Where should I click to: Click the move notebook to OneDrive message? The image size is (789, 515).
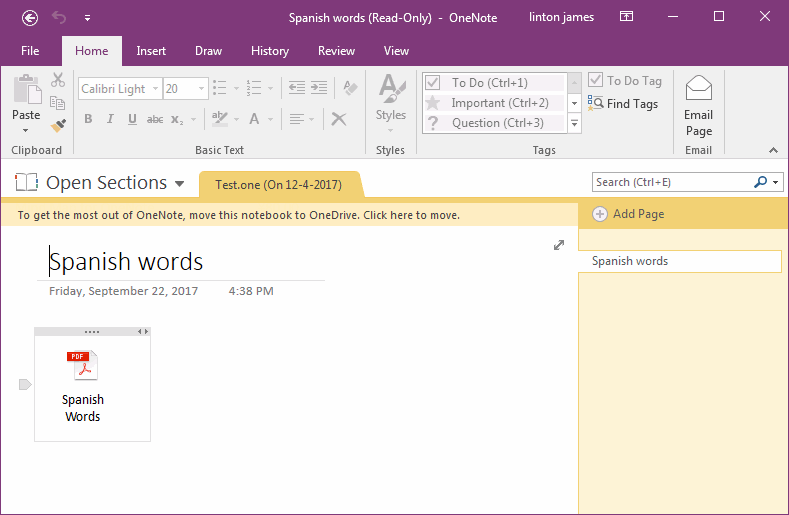(239, 215)
